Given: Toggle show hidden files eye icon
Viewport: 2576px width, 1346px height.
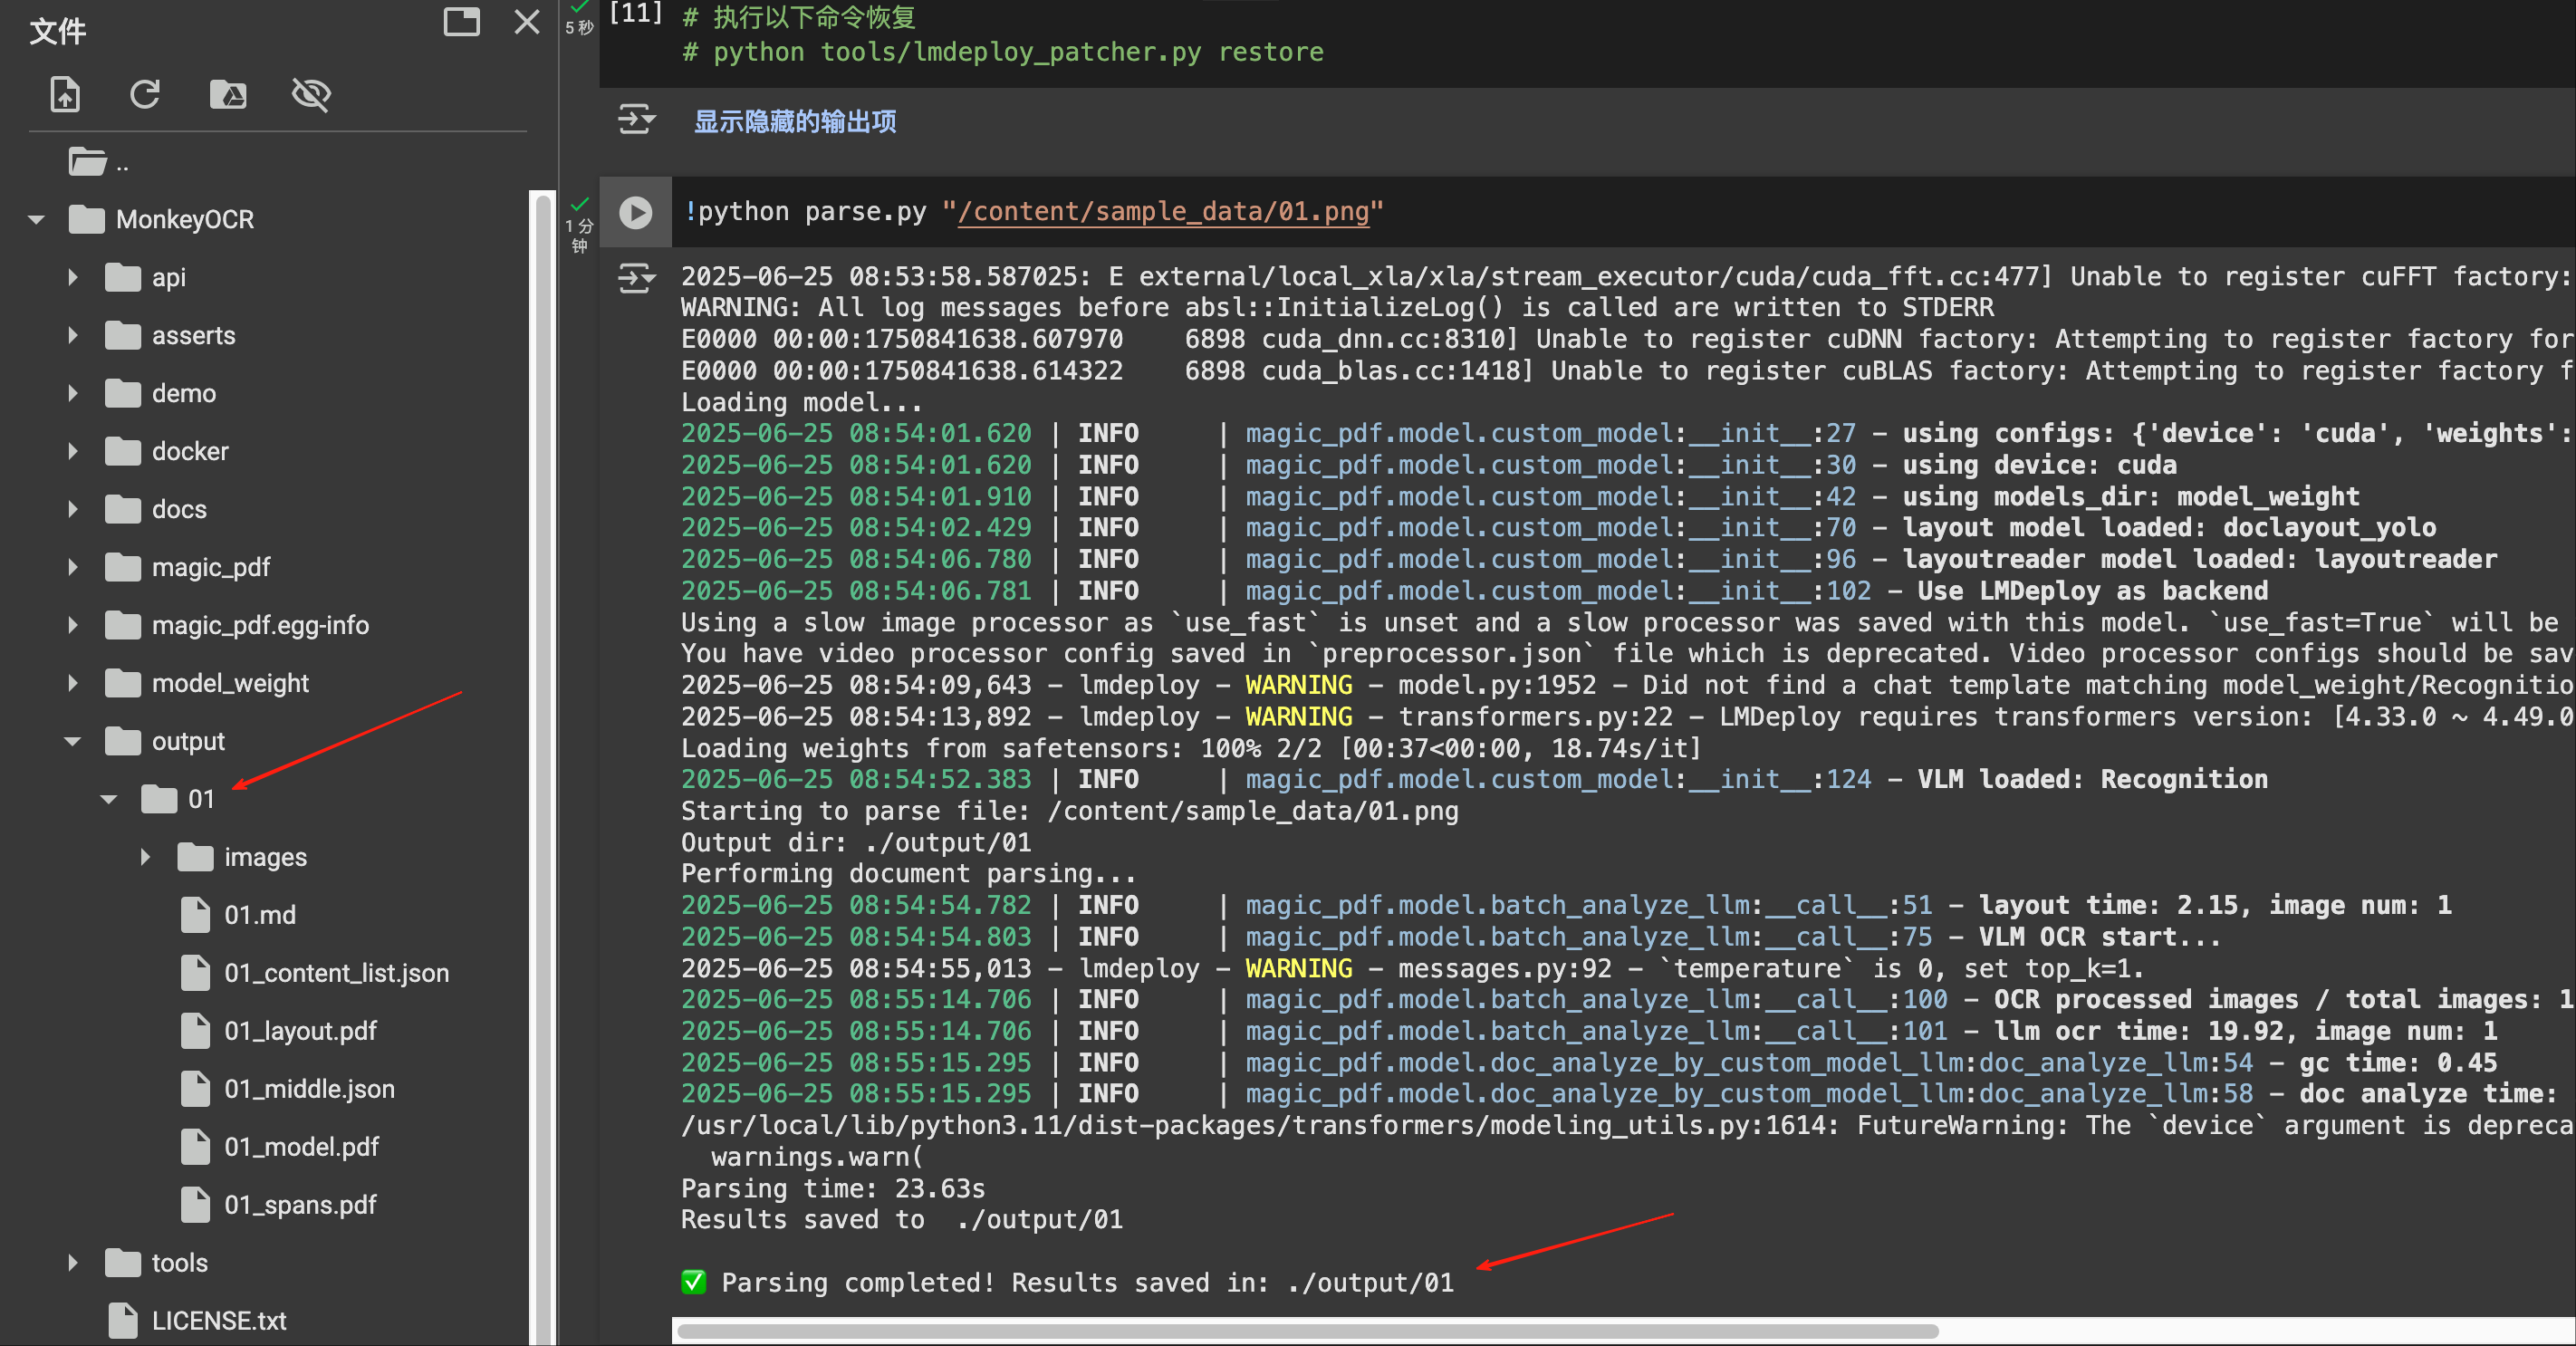Looking at the screenshot, I should (x=311, y=95).
